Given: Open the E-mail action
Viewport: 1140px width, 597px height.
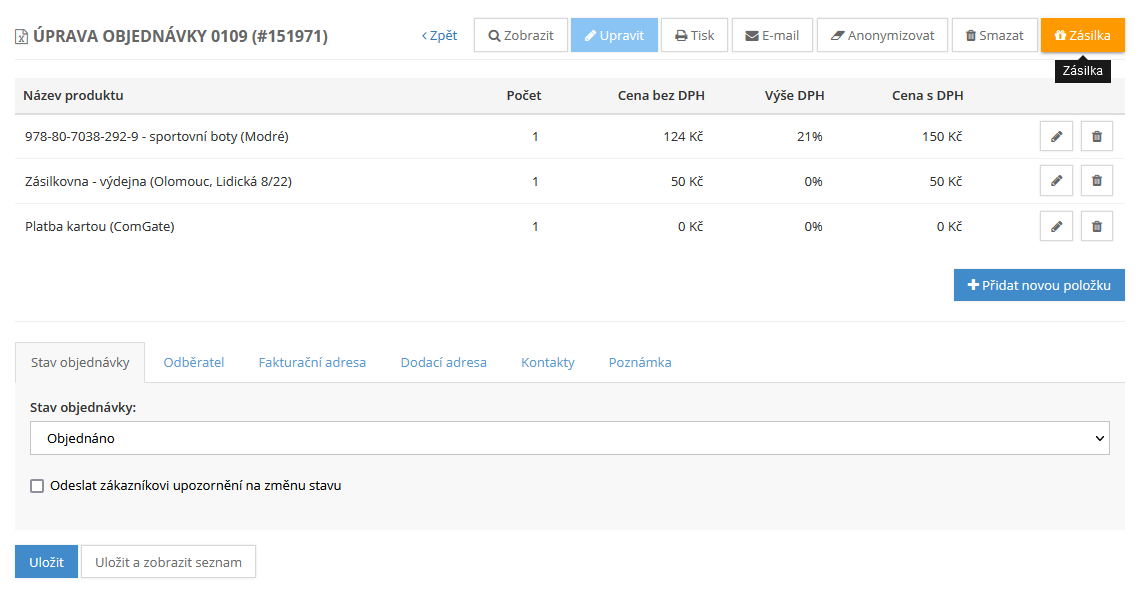Looking at the screenshot, I should tap(772, 35).
